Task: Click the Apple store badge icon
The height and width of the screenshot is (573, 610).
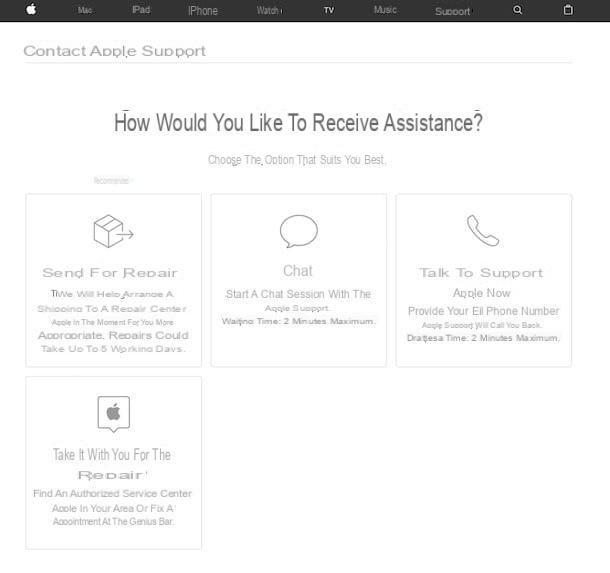Action: point(114,414)
